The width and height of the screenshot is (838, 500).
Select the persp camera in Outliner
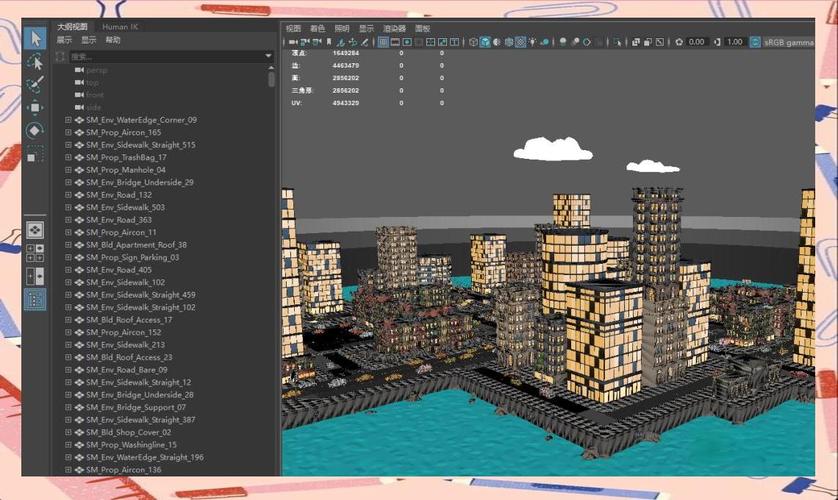coord(97,71)
